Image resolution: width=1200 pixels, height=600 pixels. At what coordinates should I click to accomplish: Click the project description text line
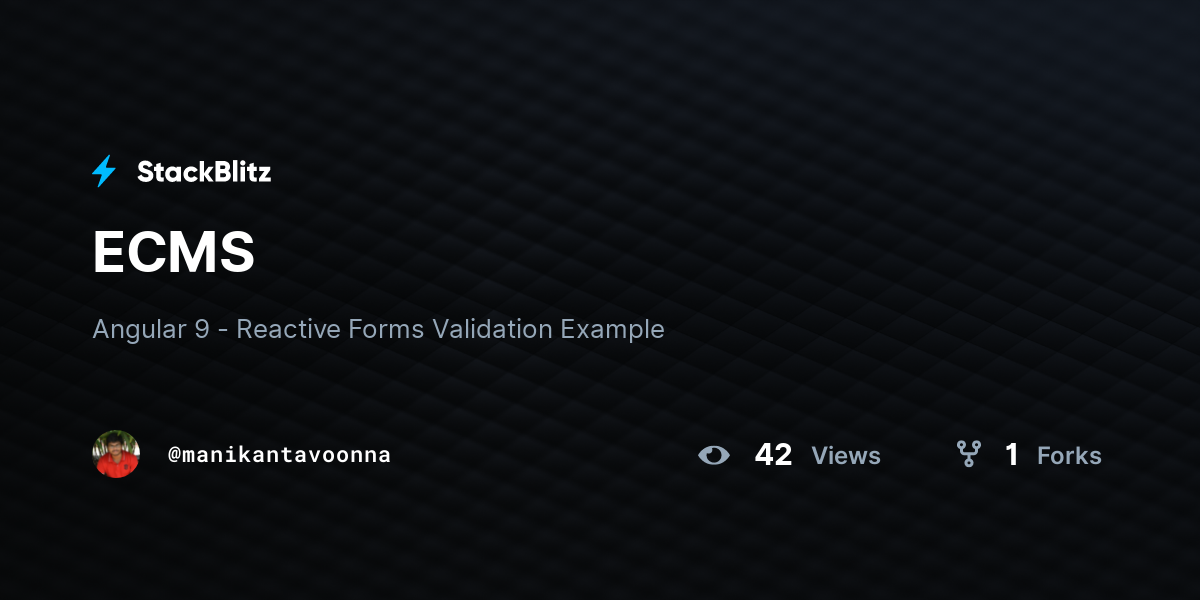[x=378, y=329]
